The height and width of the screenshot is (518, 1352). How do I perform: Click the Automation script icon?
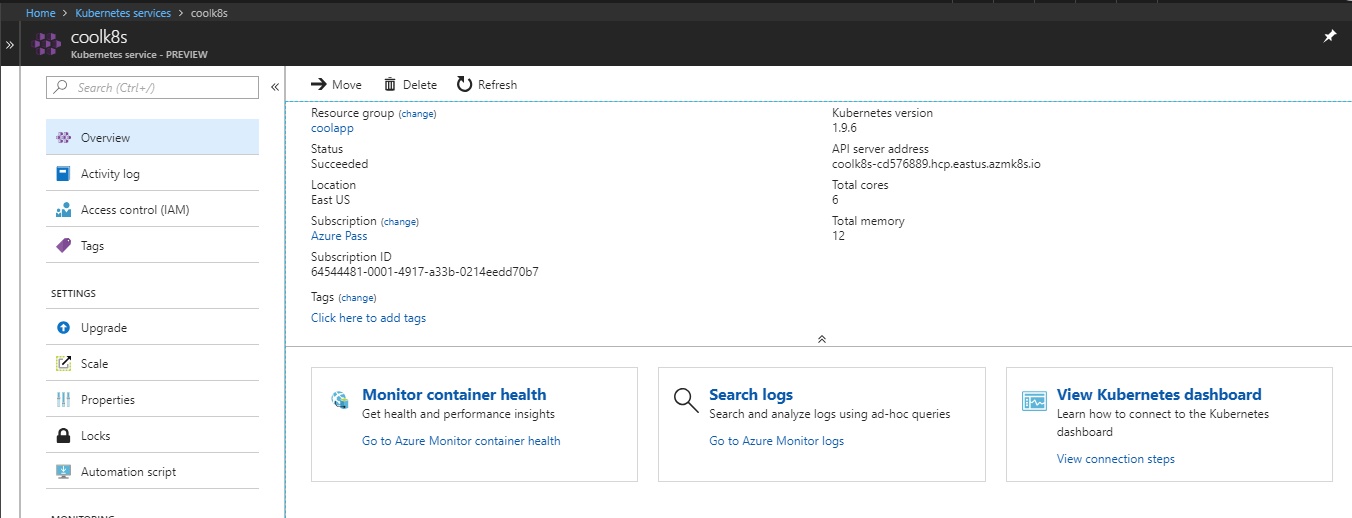[x=63, y=472]
